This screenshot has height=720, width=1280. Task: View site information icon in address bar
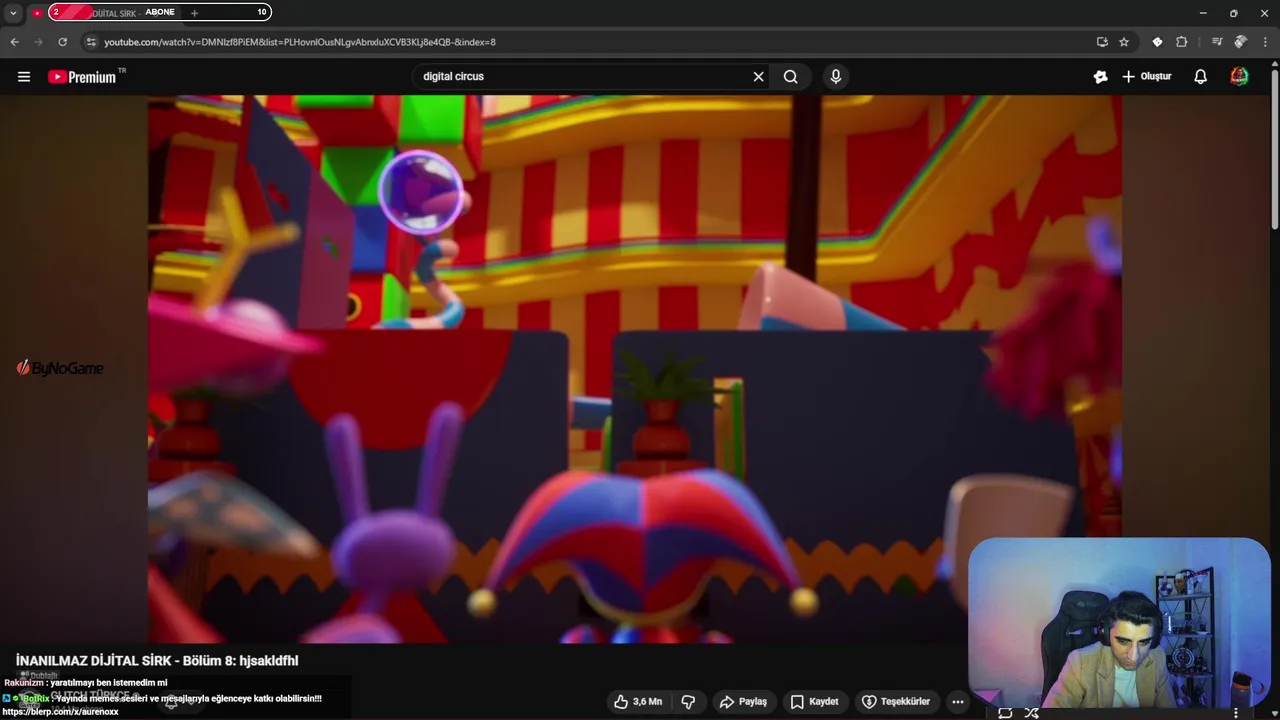pos(91,42)
